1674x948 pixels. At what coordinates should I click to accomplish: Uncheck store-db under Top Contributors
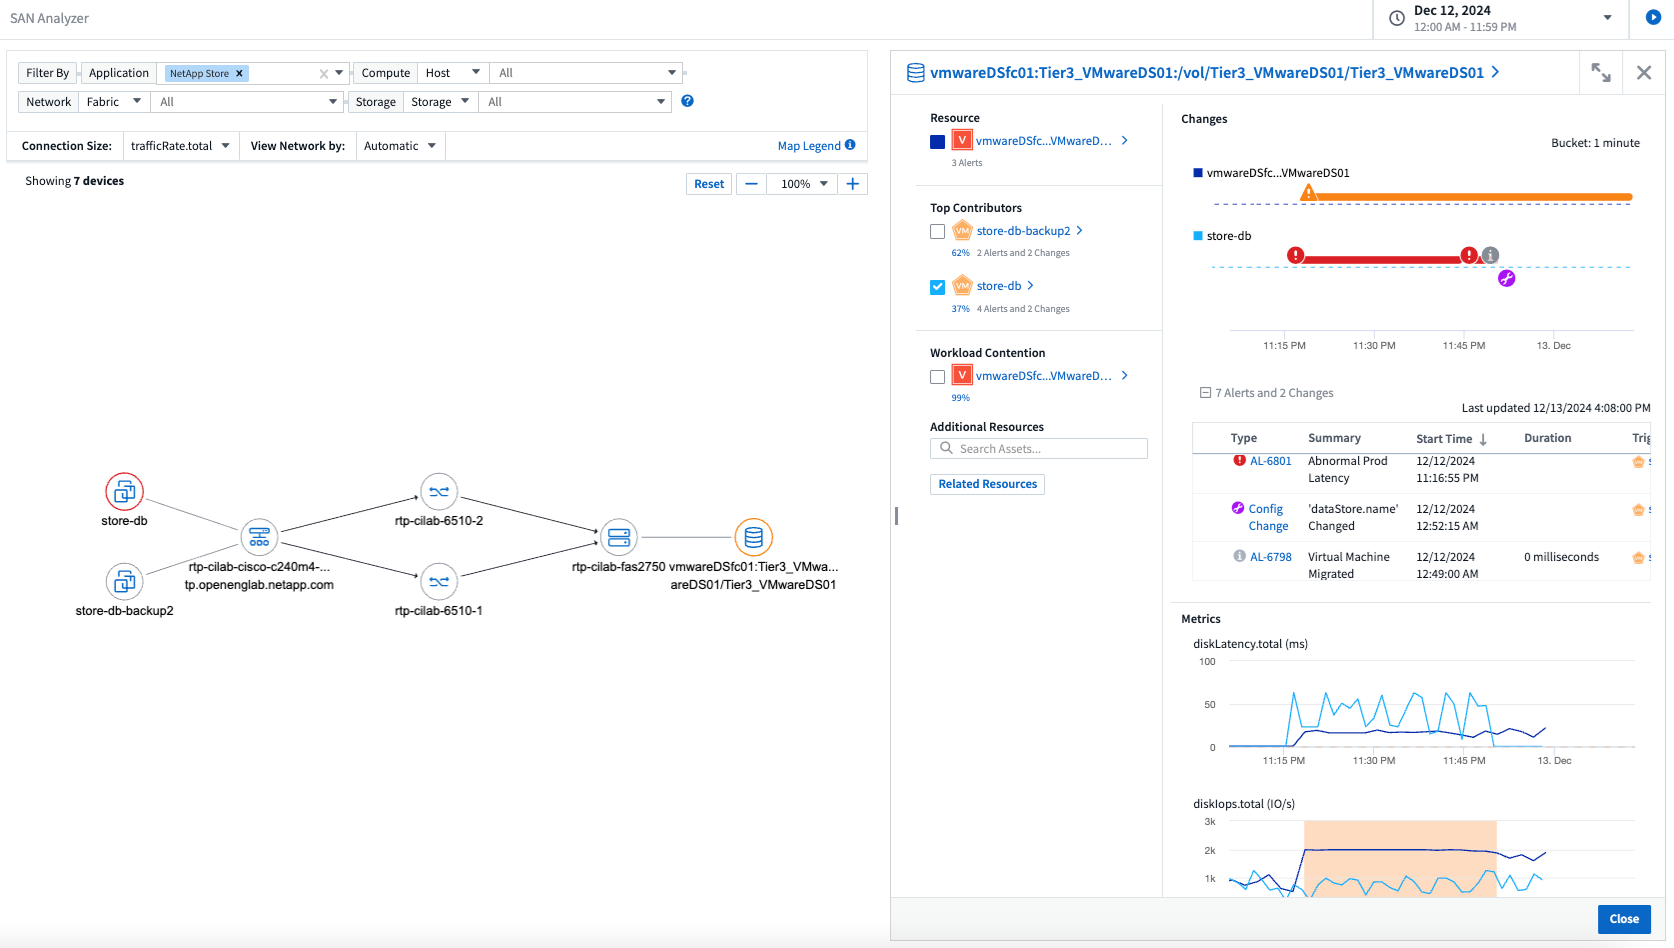[x=937, y=286]
